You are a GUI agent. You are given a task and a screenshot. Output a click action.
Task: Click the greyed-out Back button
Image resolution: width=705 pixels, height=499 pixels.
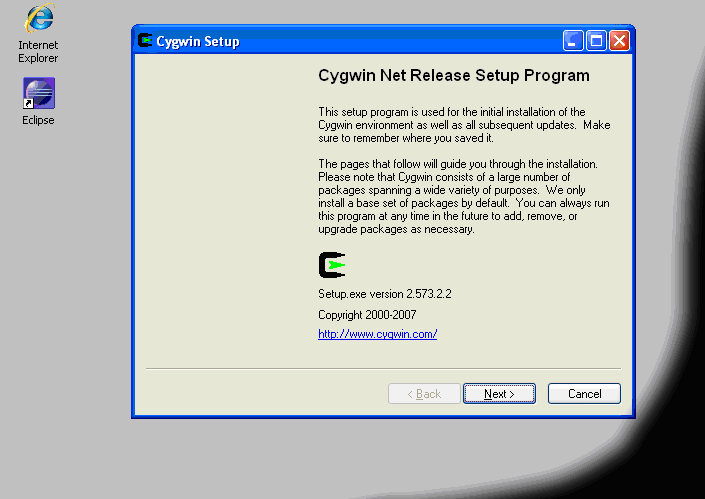(424, 394)
